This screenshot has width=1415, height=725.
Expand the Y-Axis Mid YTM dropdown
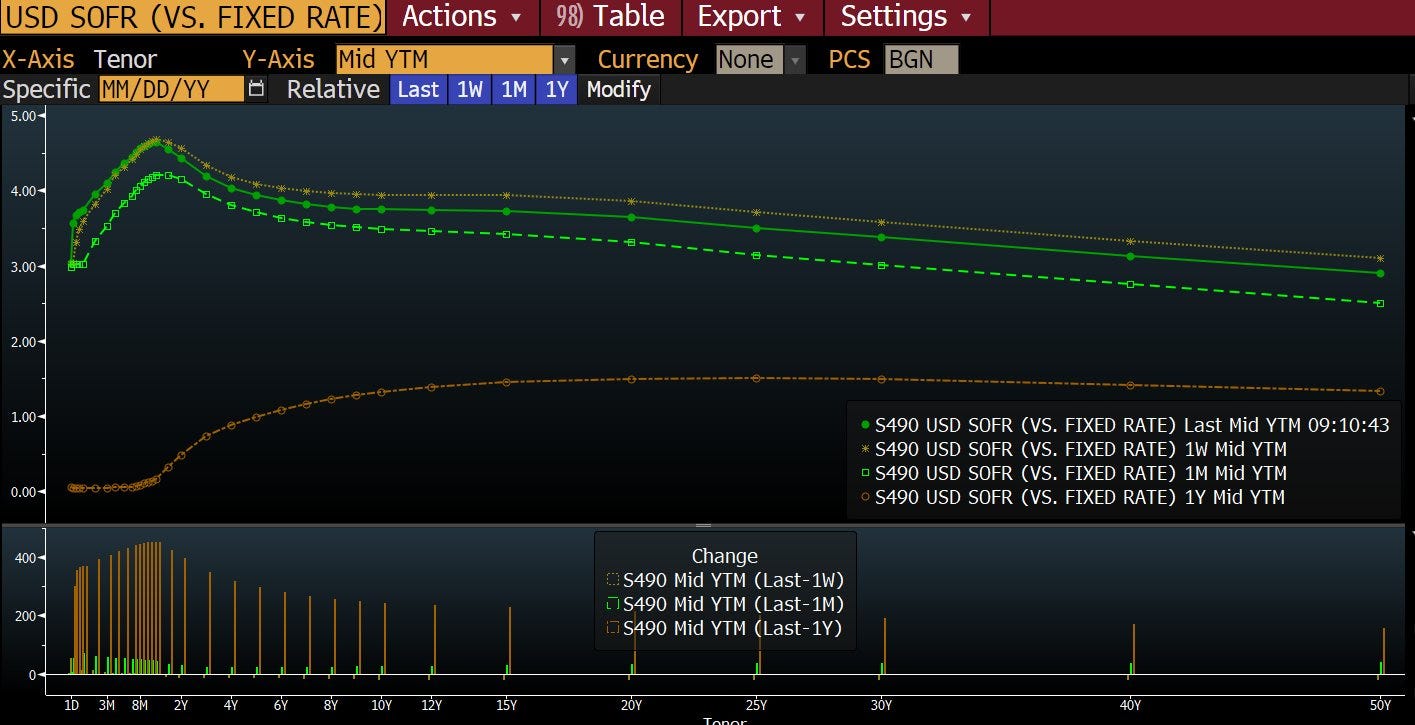pos(565,60)
